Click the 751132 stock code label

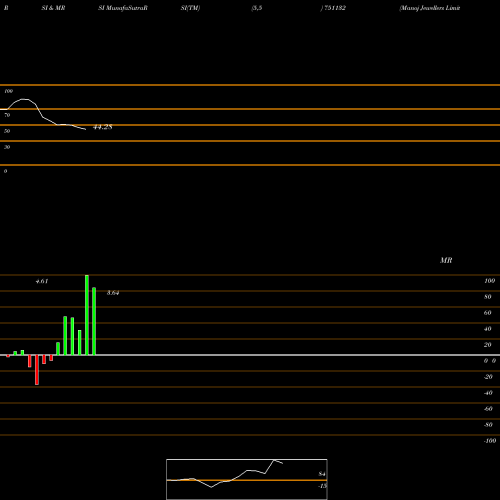coord(335,8)
